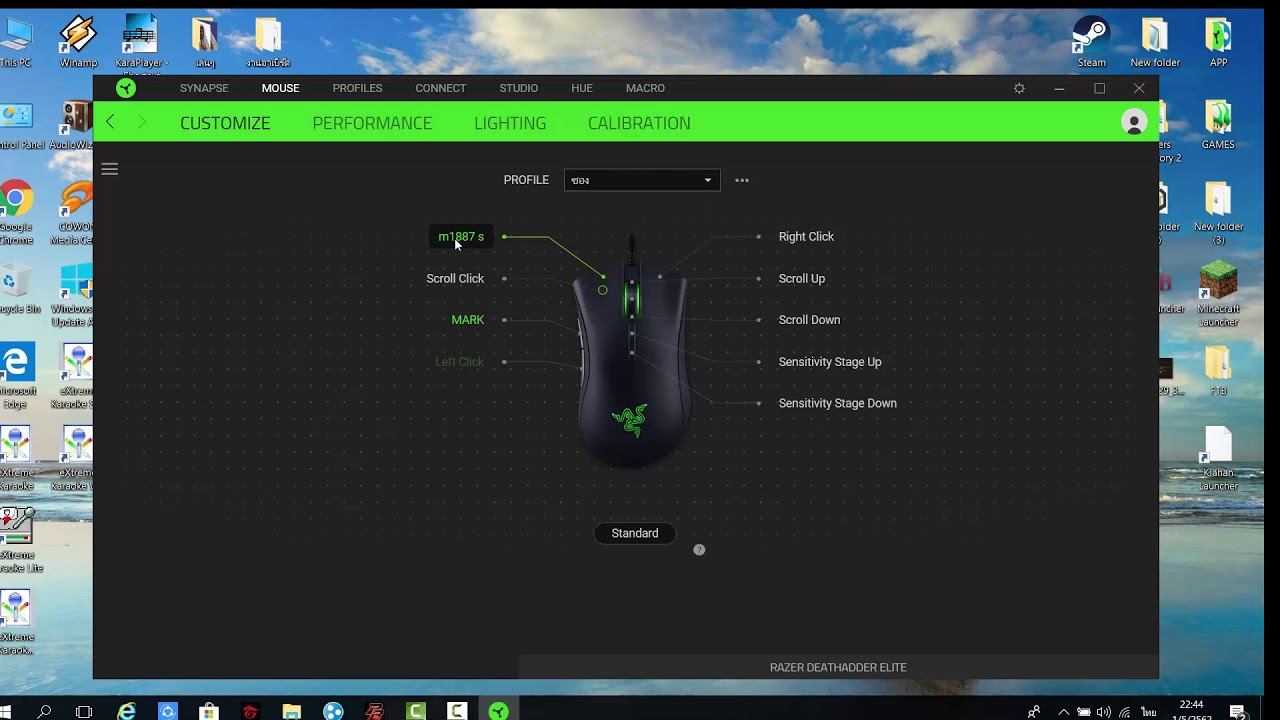
Task: Select the CUSTOMIZE subtab
Action: [x=225, y=123]
